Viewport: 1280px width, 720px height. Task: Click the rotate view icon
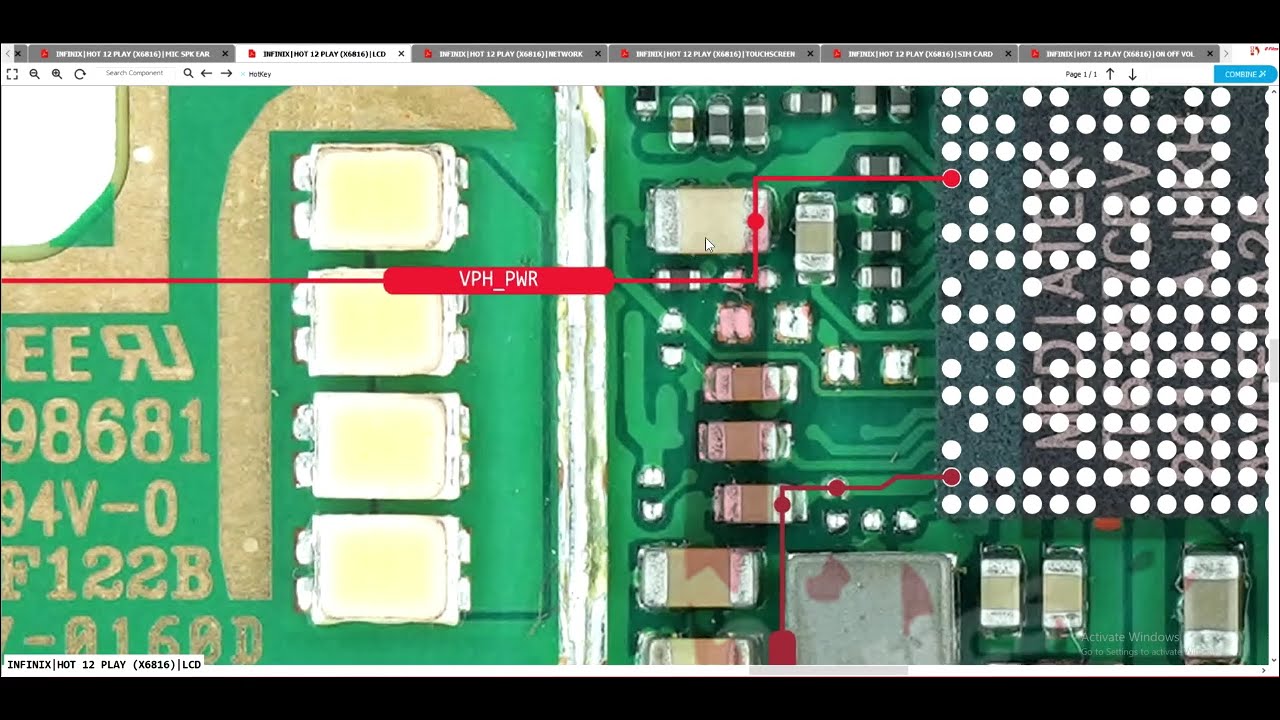(80, 74)
